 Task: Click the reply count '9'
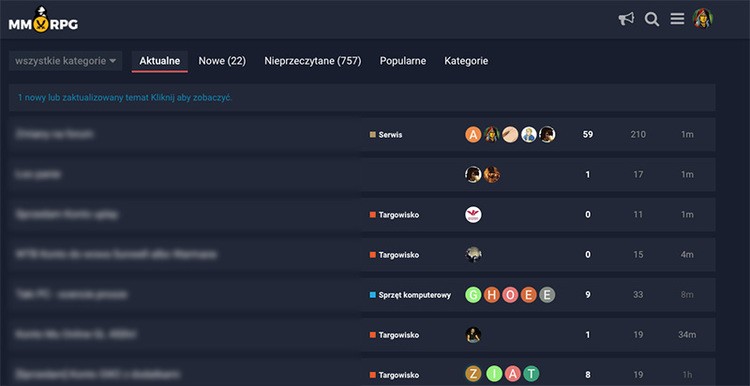(x=588, y=295)
